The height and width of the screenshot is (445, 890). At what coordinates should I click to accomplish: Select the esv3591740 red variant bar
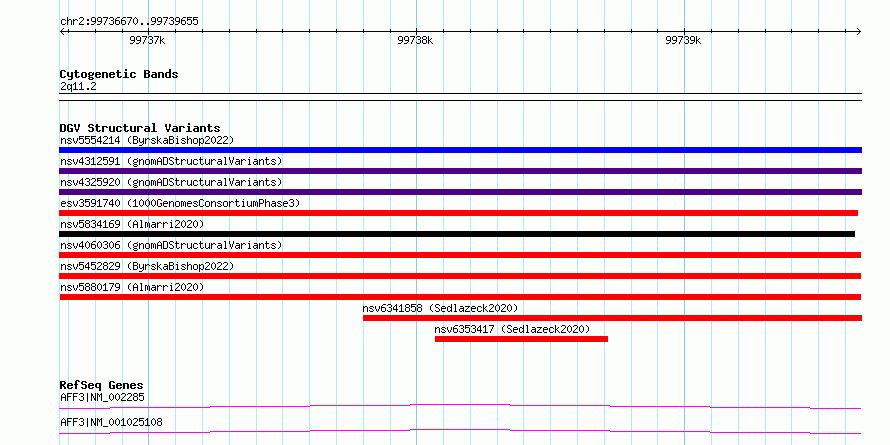(x=459, y=213)
